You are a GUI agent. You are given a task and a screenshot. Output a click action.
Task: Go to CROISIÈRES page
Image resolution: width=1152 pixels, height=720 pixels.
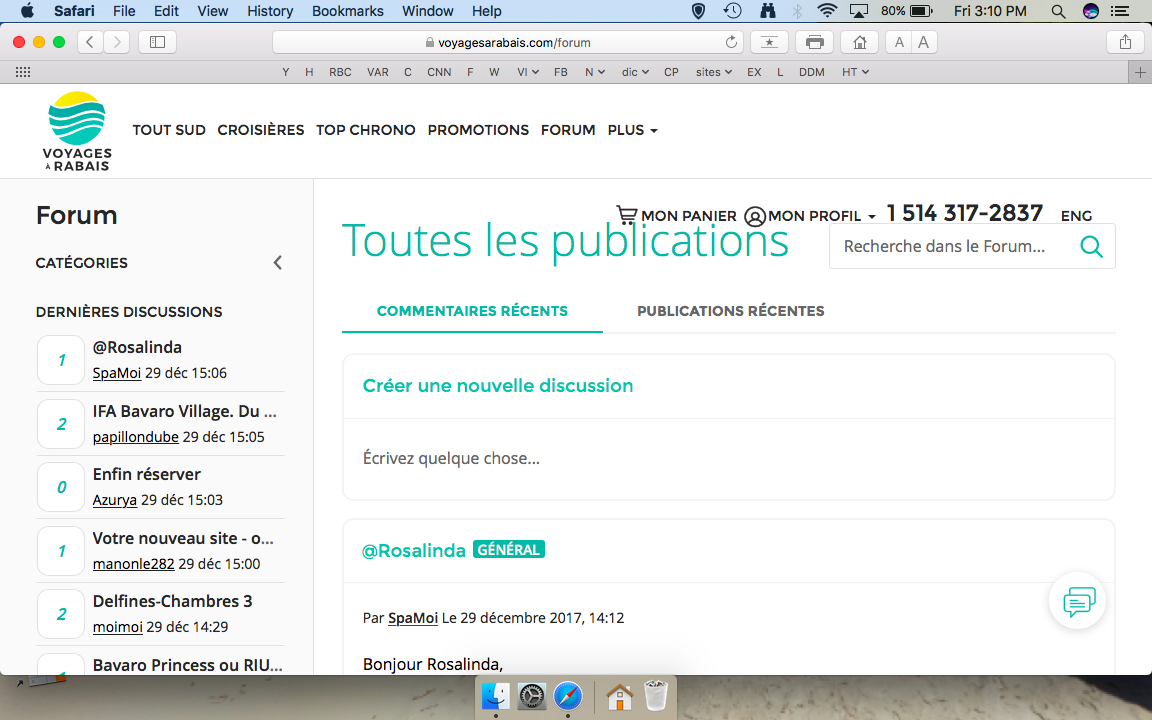pyautogui.click(x=260, y=130)
